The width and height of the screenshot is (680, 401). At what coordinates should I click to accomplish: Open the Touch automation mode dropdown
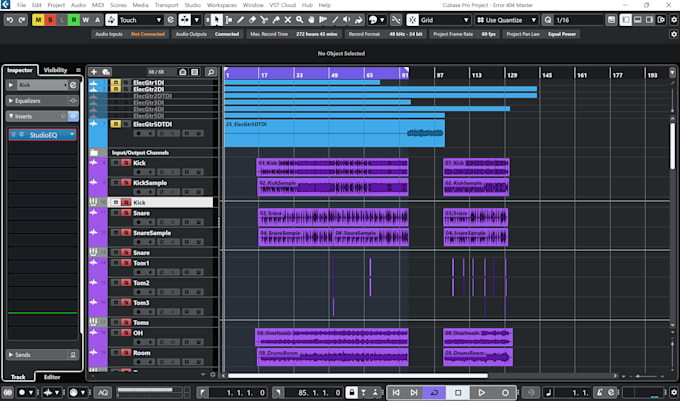click(159, 20)
